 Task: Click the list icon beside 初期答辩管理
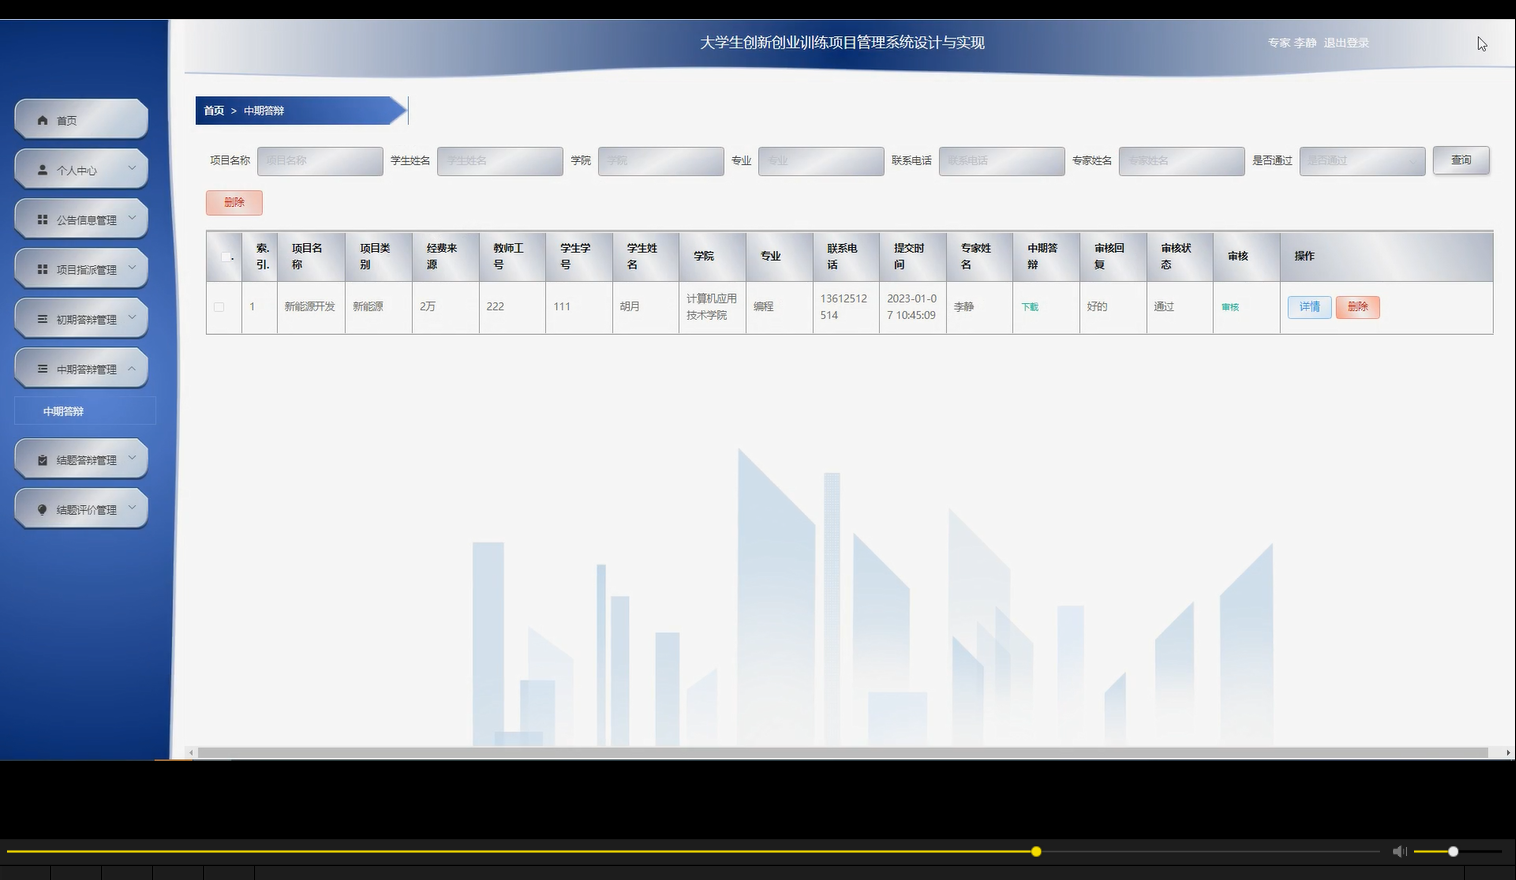pos(42,319)
